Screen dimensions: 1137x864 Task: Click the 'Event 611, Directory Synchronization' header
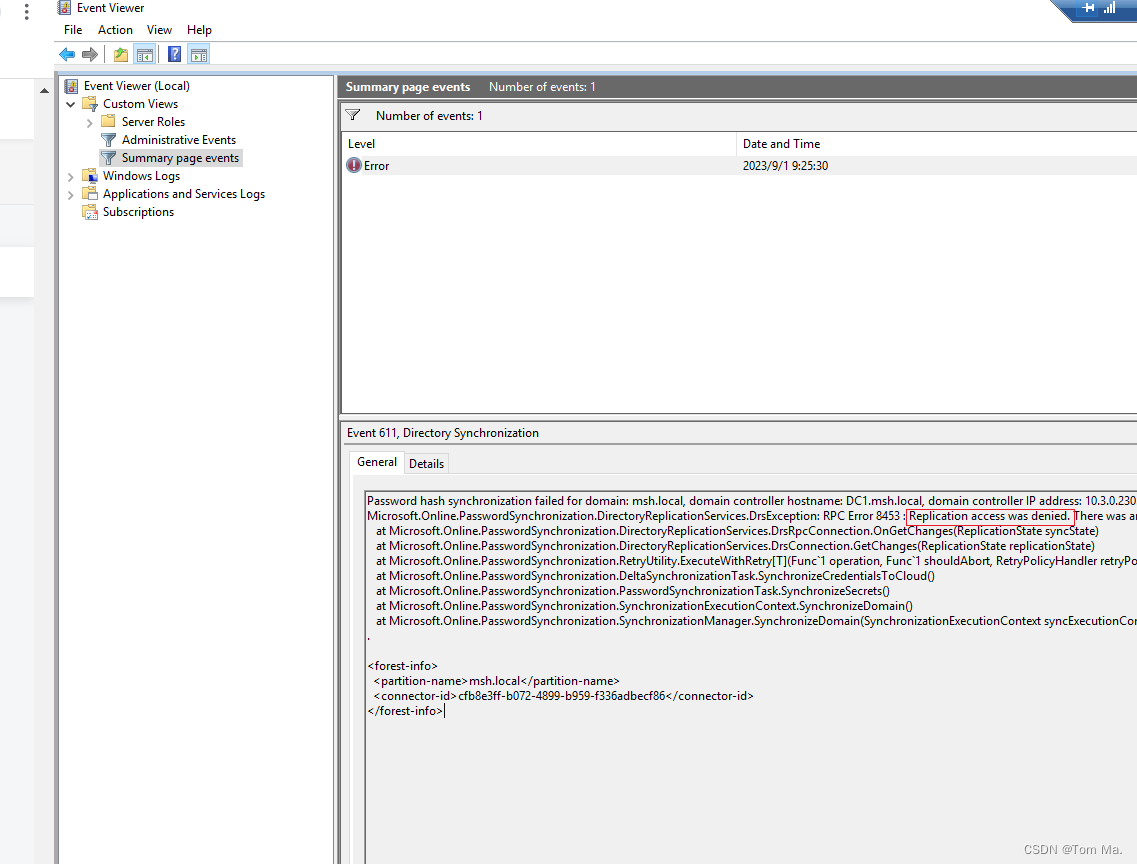click(x=443, y=433)
